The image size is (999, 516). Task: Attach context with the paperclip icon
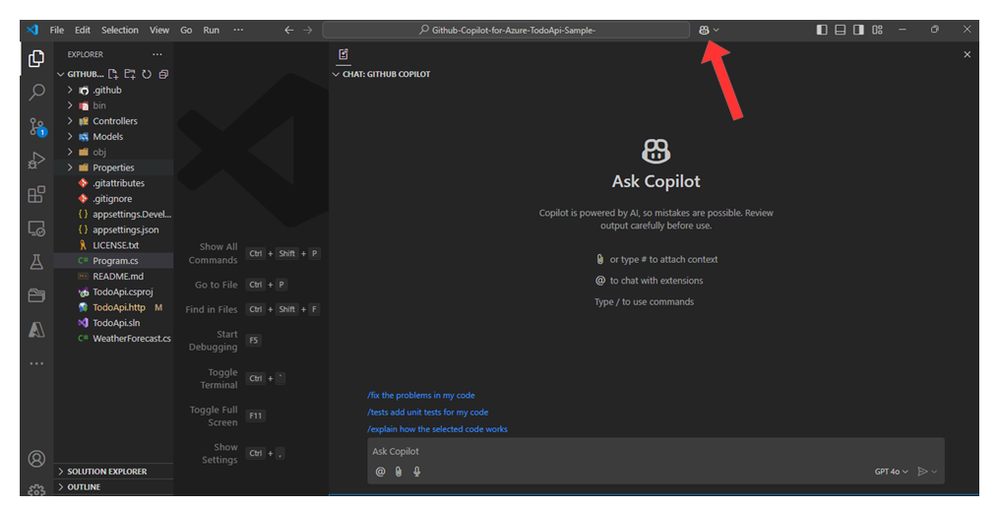tap(398, 471)
